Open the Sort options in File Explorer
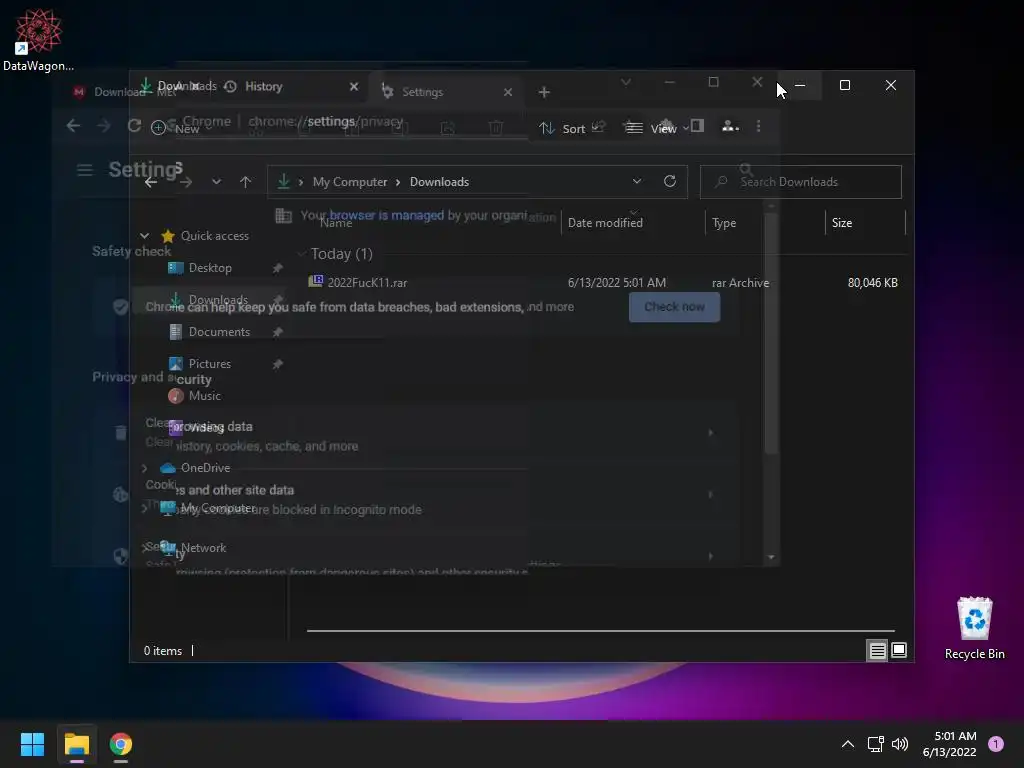1024x768 pixels. click(x=562, y=128)
